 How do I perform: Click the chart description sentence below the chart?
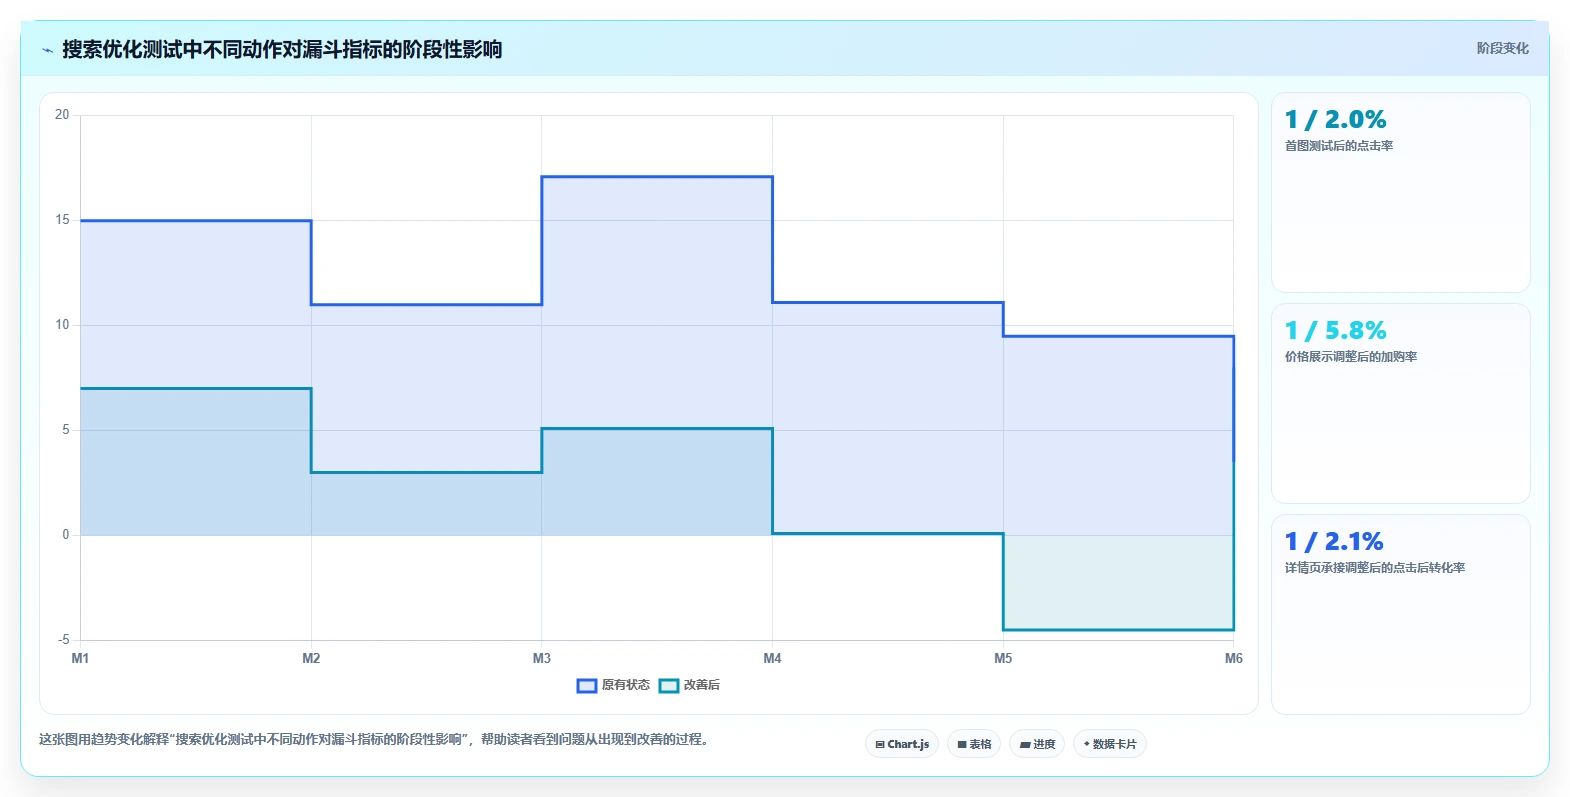(374, 740)
